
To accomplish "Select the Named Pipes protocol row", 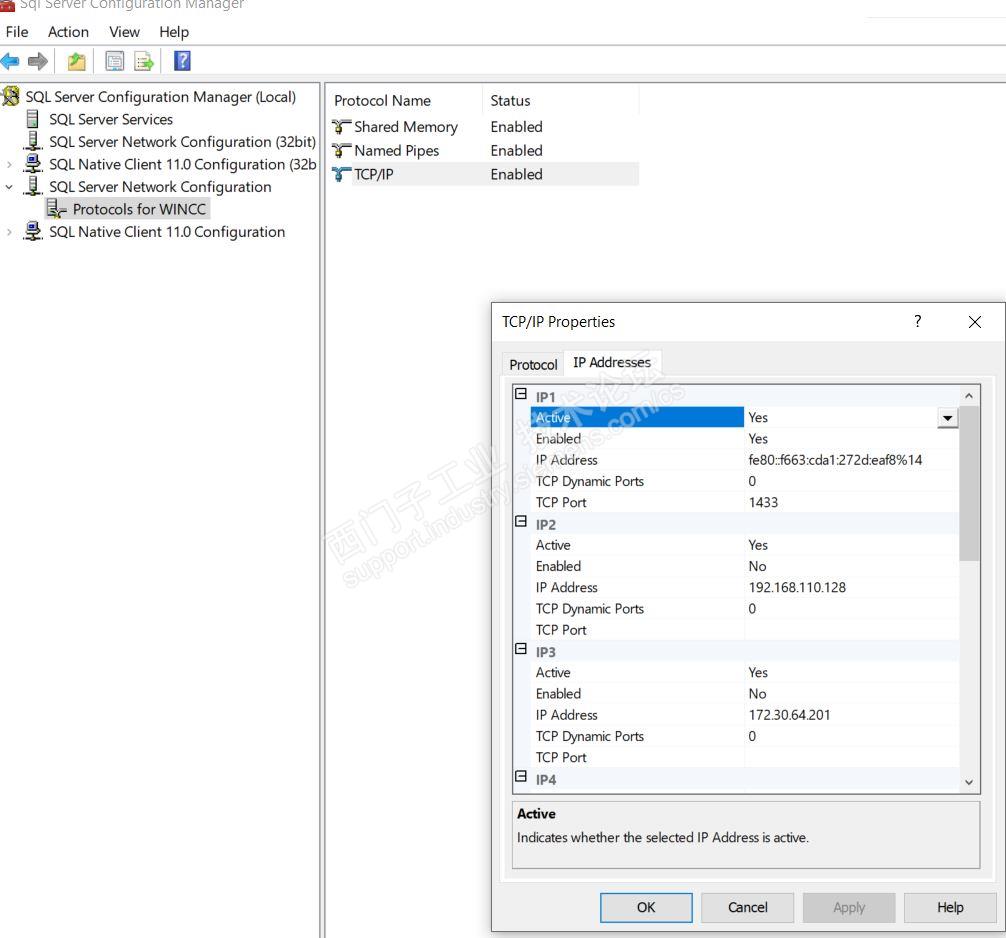I will click(x=484, y=151).
